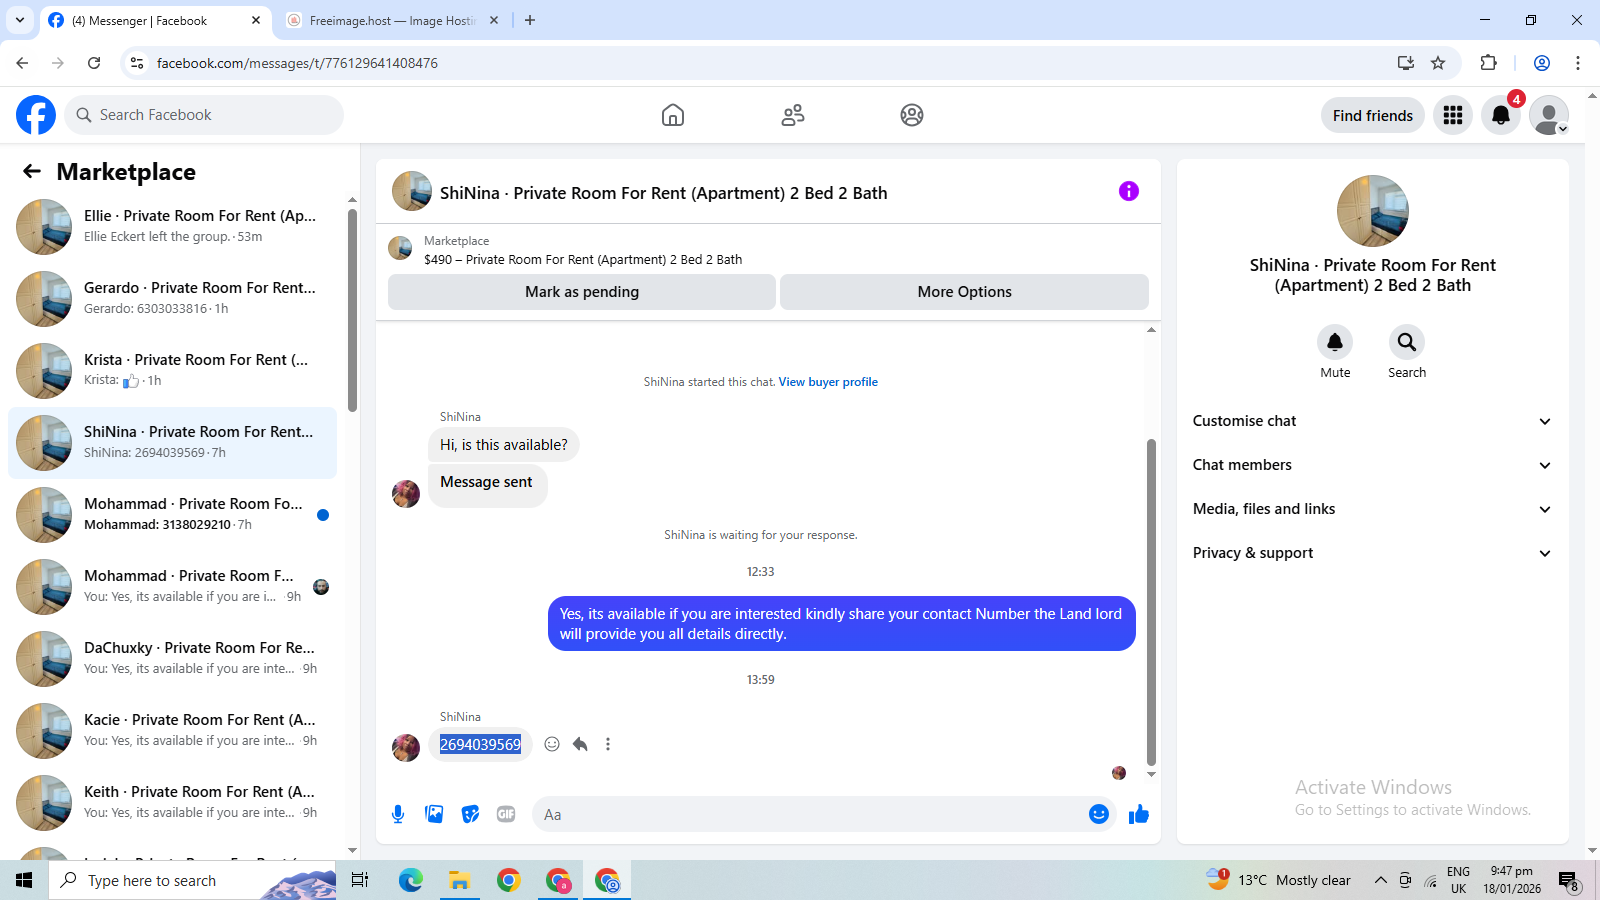
Task: Send a thumbs-up like
Action: (x=1139, y=814)
